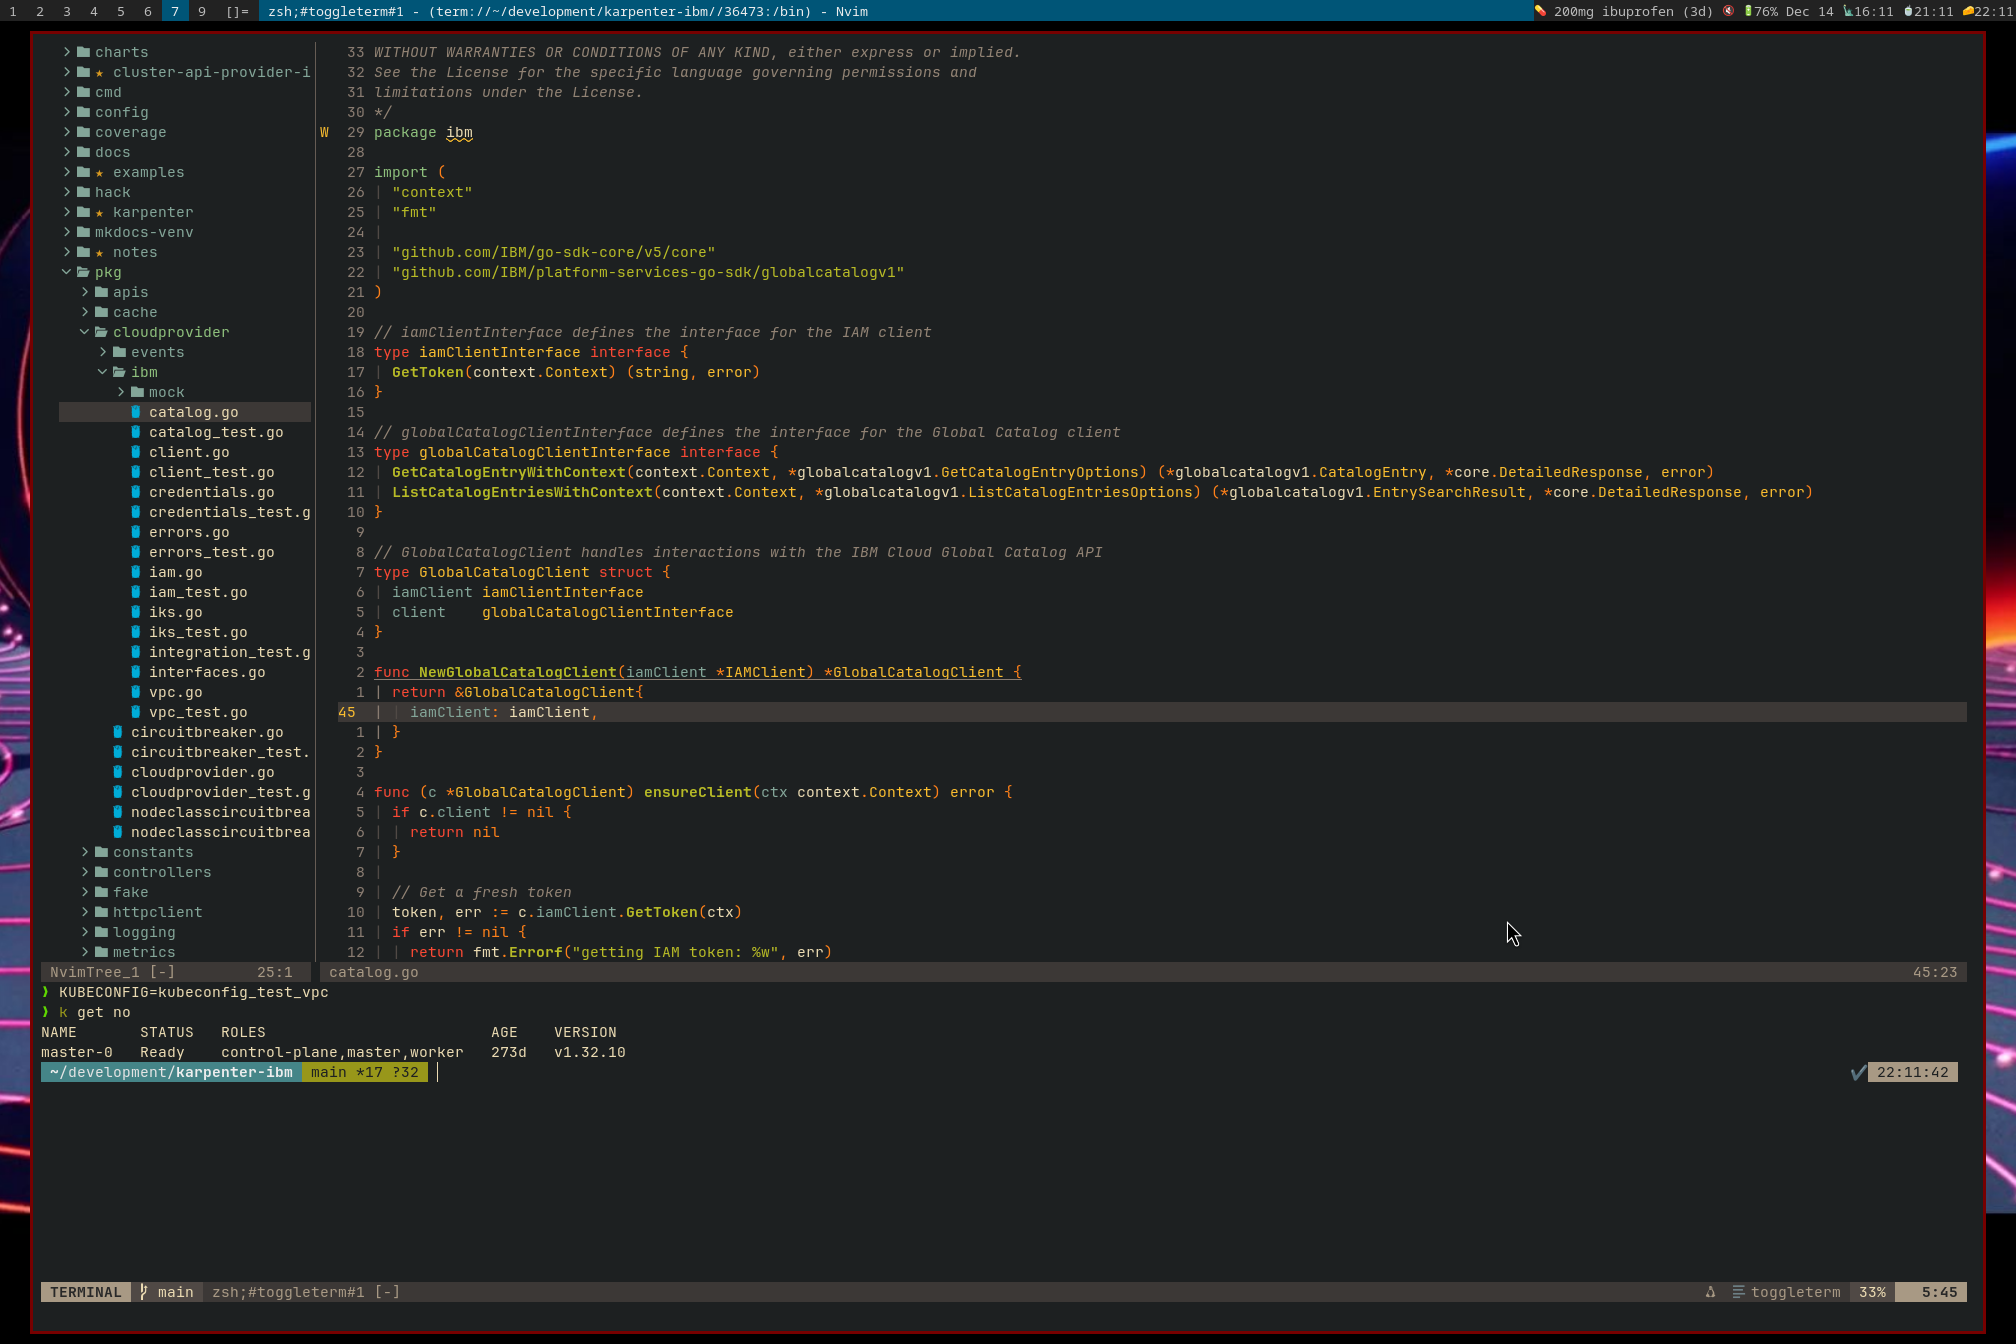Image resolution: width=2016 pixels, height=1344 pixels.
Task: Click the folder icon beside charts
Action: click(x=84, y=52)
